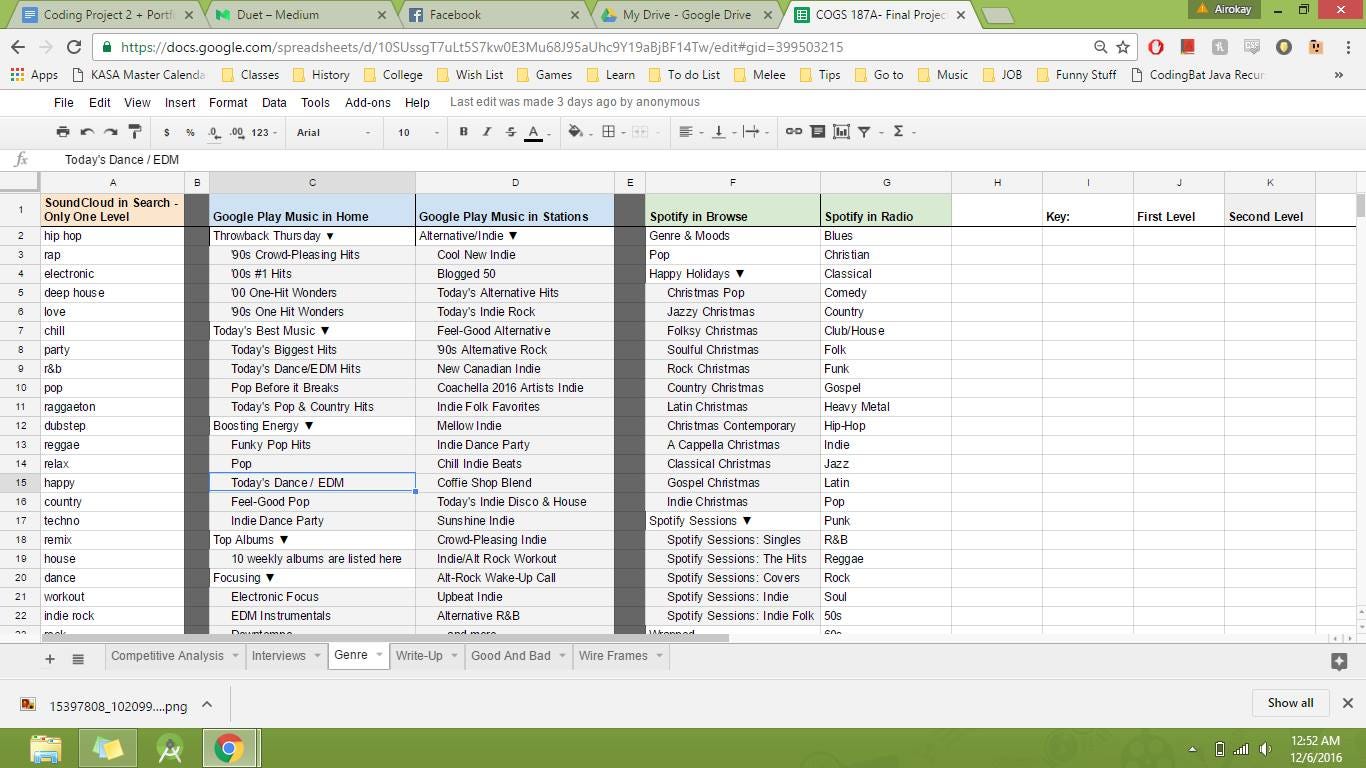Increase decimal places in the toolbar
This screenshot has width=1366, height=768.
point(237,132)
